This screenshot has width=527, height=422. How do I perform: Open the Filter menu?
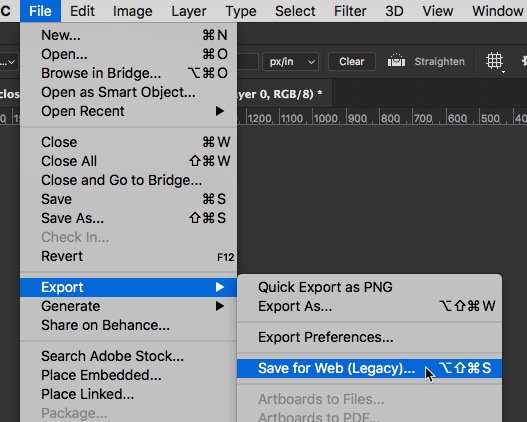350,11
